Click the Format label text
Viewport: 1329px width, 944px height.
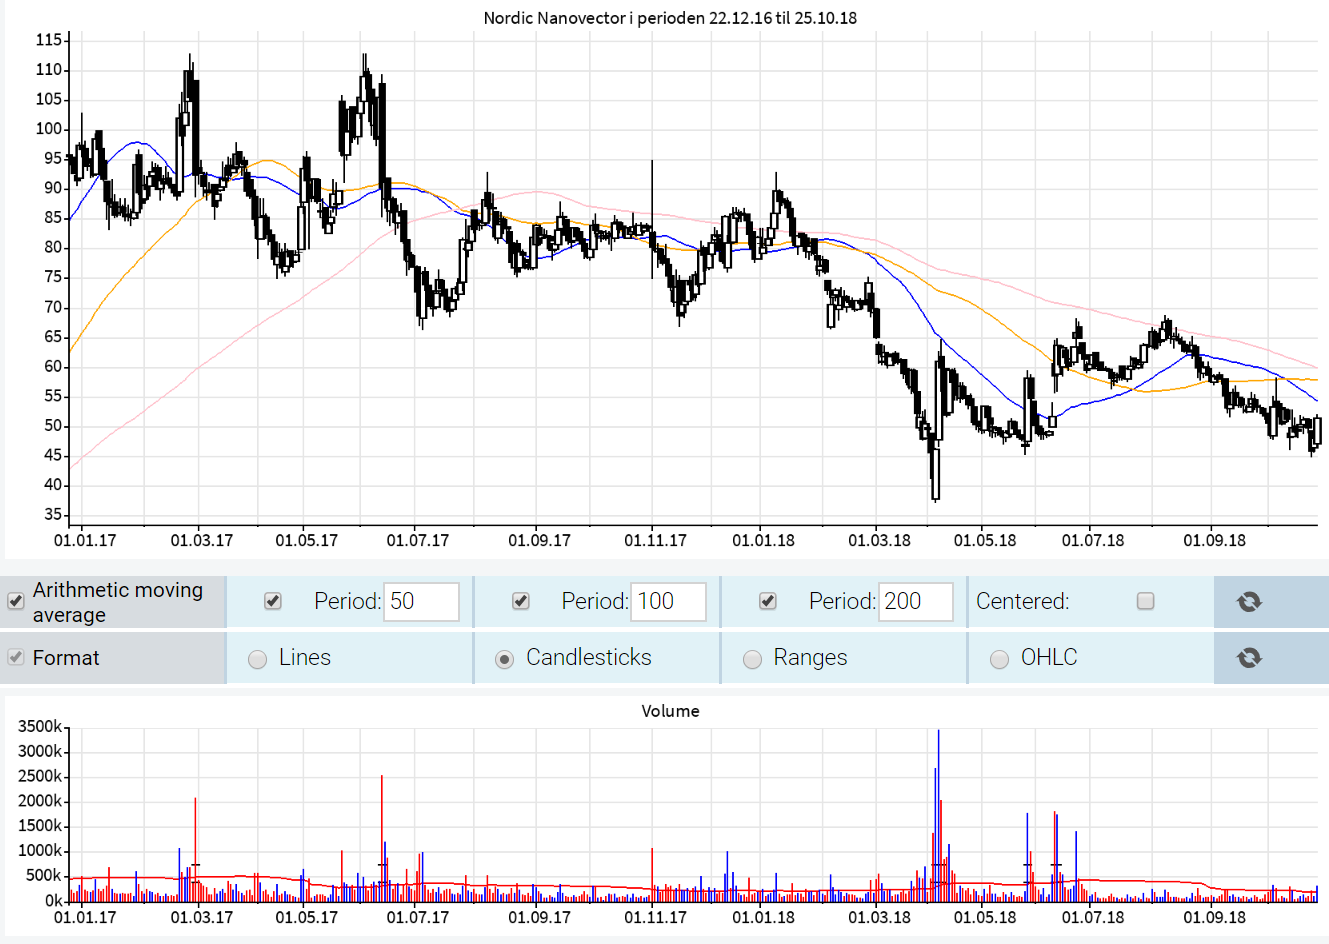pos(66,658)
